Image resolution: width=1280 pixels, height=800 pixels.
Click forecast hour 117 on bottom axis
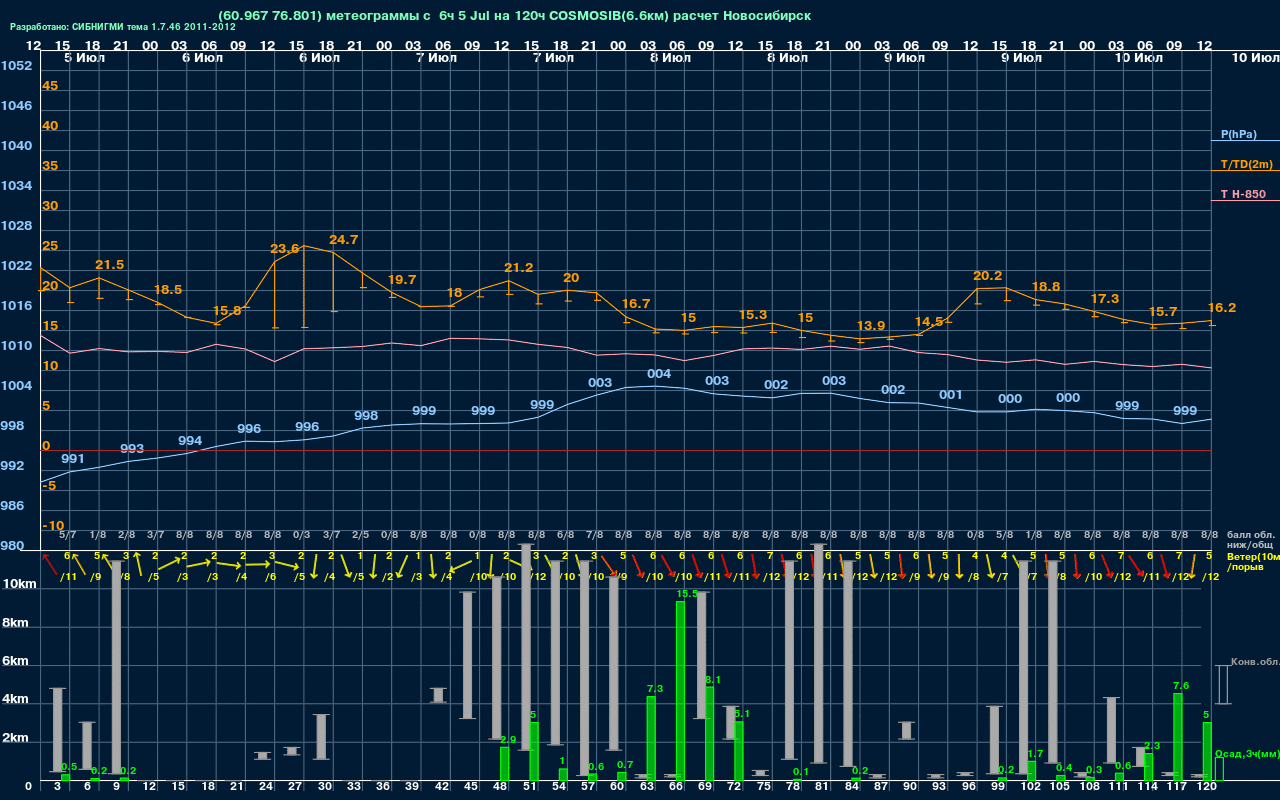click(x=1177, y=788)
